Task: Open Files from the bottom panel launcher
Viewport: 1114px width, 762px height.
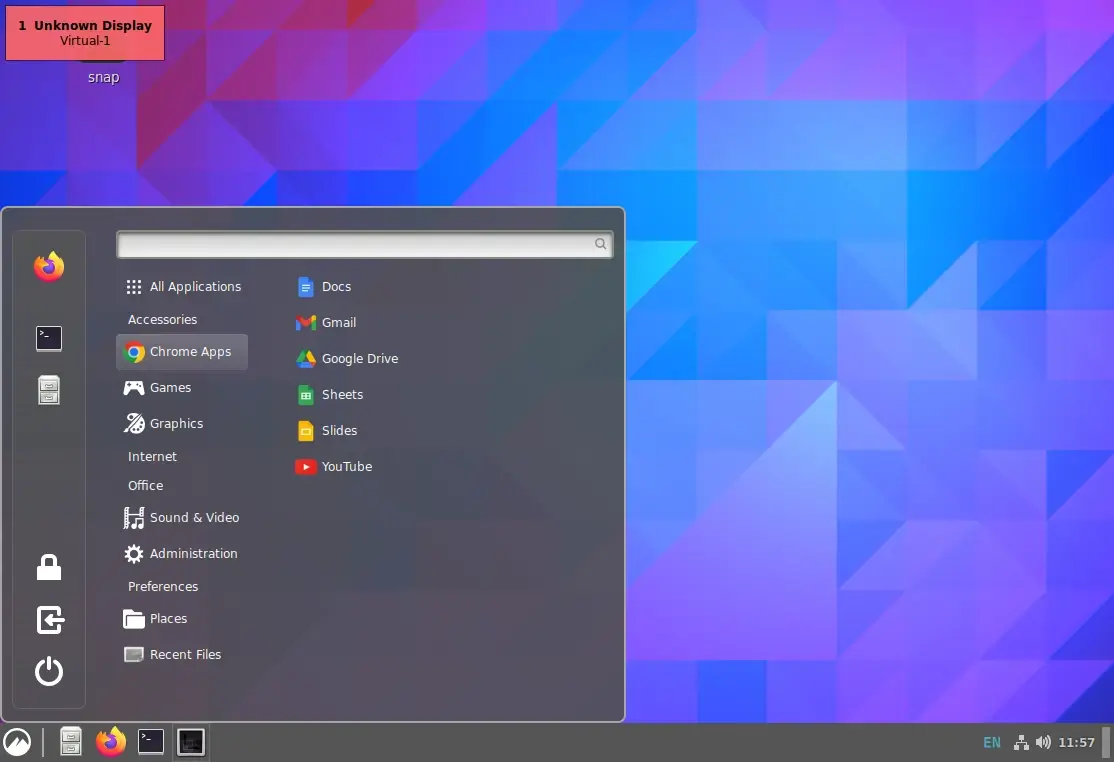Action: (x=70, y=742)
